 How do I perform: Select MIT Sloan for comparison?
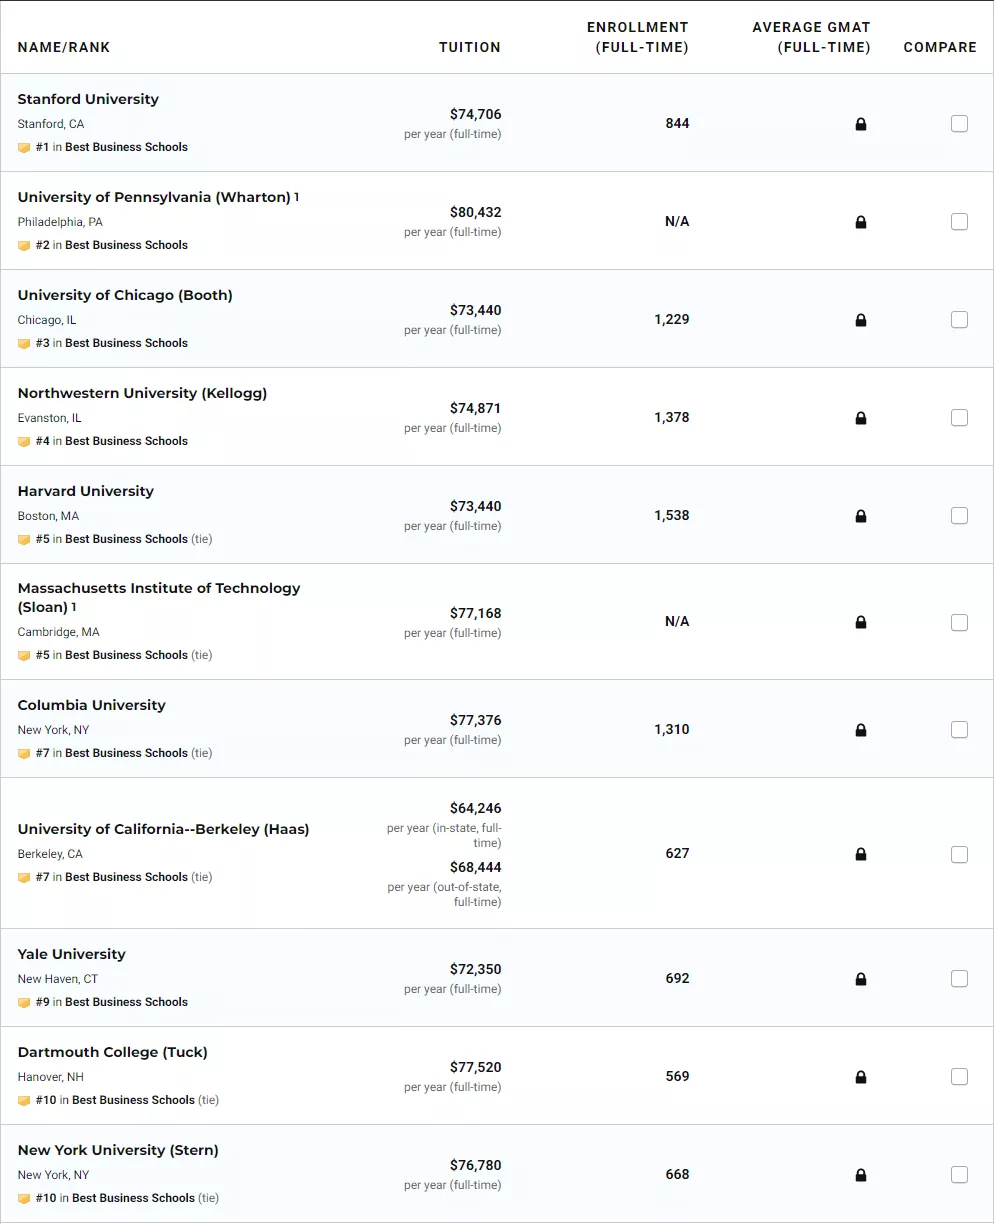click(959, 622)
